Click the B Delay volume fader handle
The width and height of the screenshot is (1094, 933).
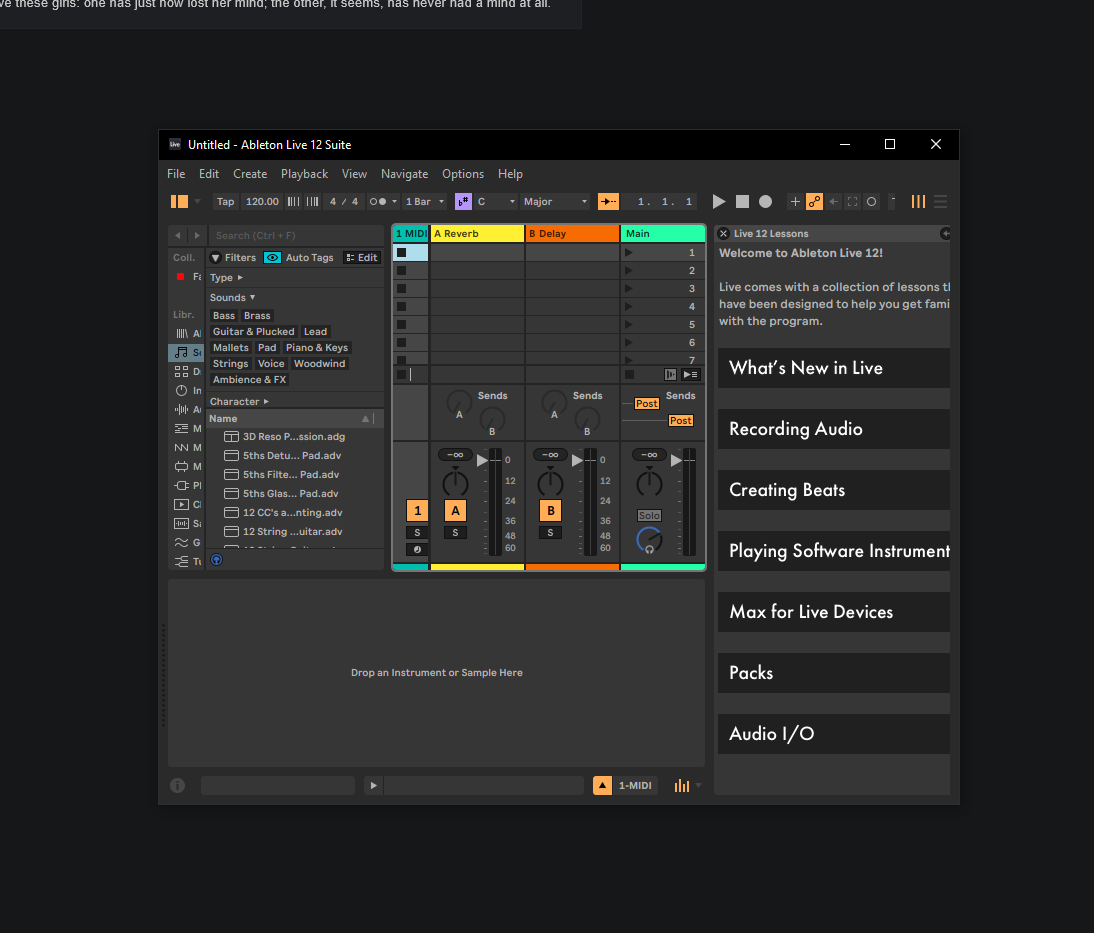pos(577,461)
